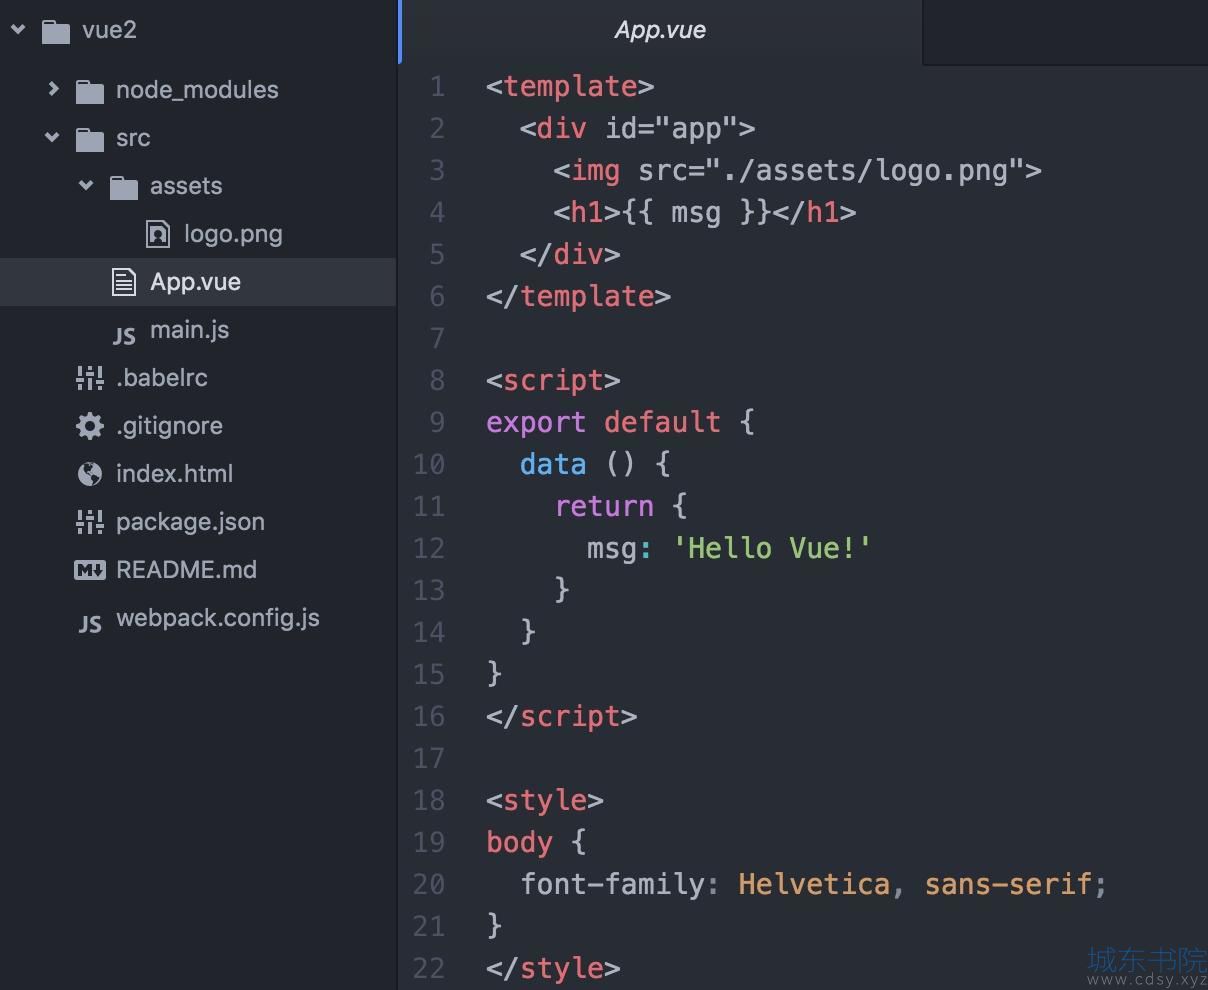Select the node_modules folder label

tap(197, 90)
